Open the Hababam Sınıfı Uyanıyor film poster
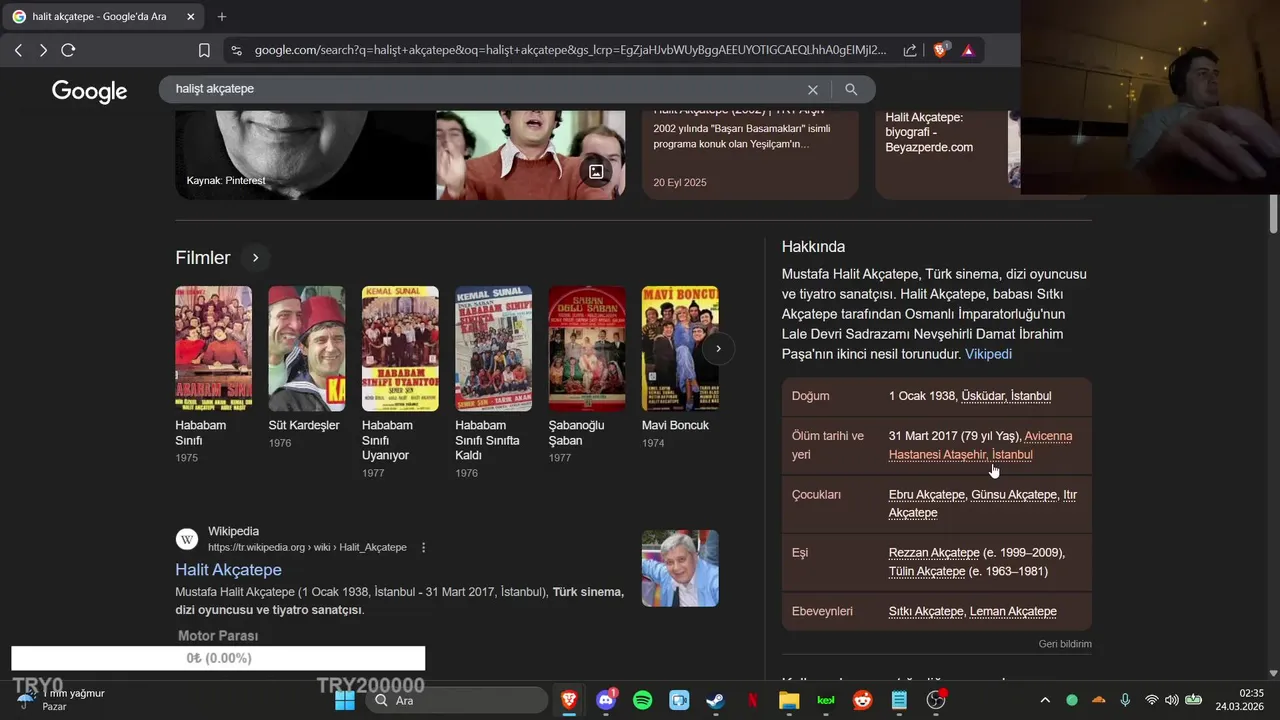The height and width of the screenshot is (720, 1280). [400, 349]
